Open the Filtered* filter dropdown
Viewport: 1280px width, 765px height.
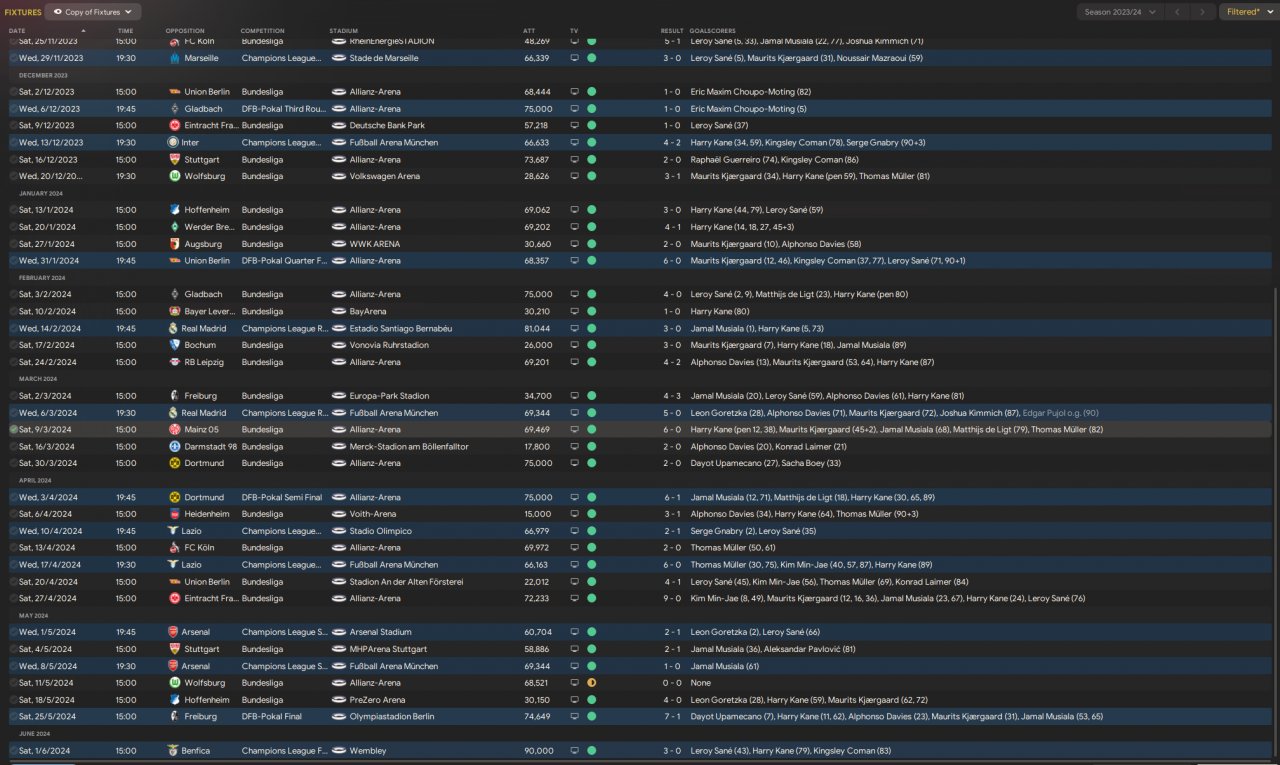click(x=1248, y=12)
